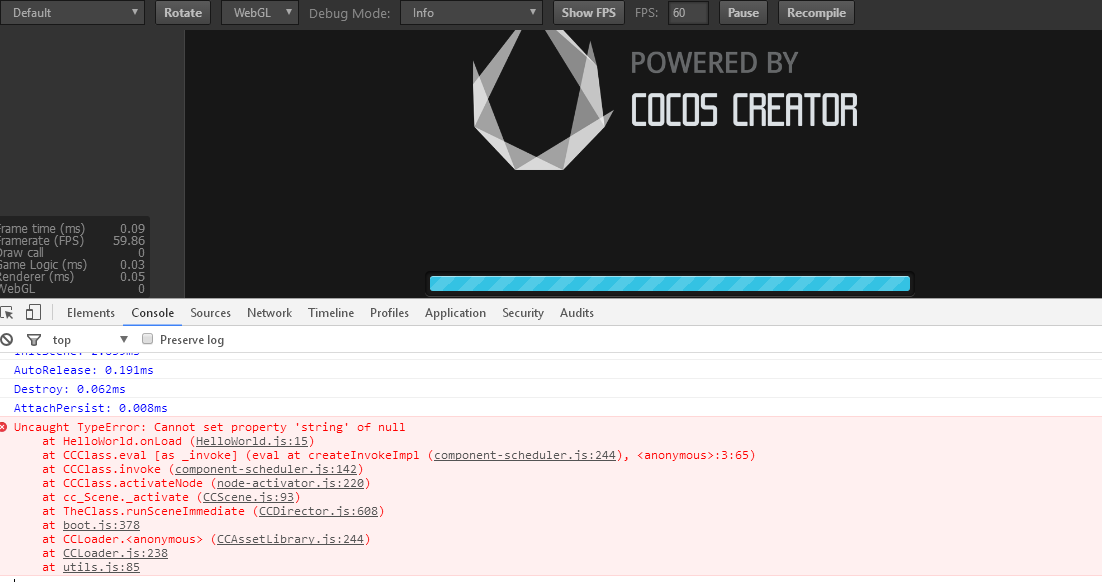Click the Show FPS button

click(589, 13)
